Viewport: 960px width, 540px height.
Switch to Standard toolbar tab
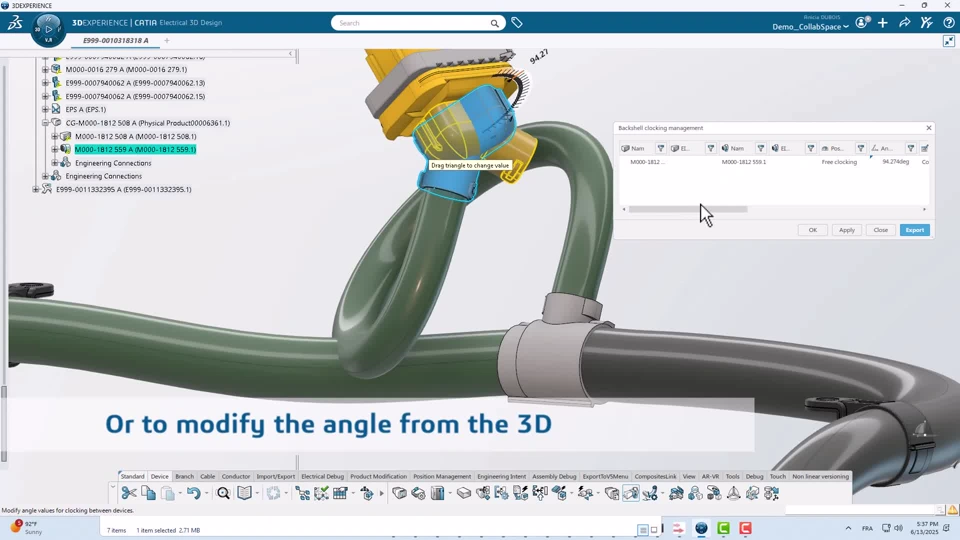tap(132, 476)
